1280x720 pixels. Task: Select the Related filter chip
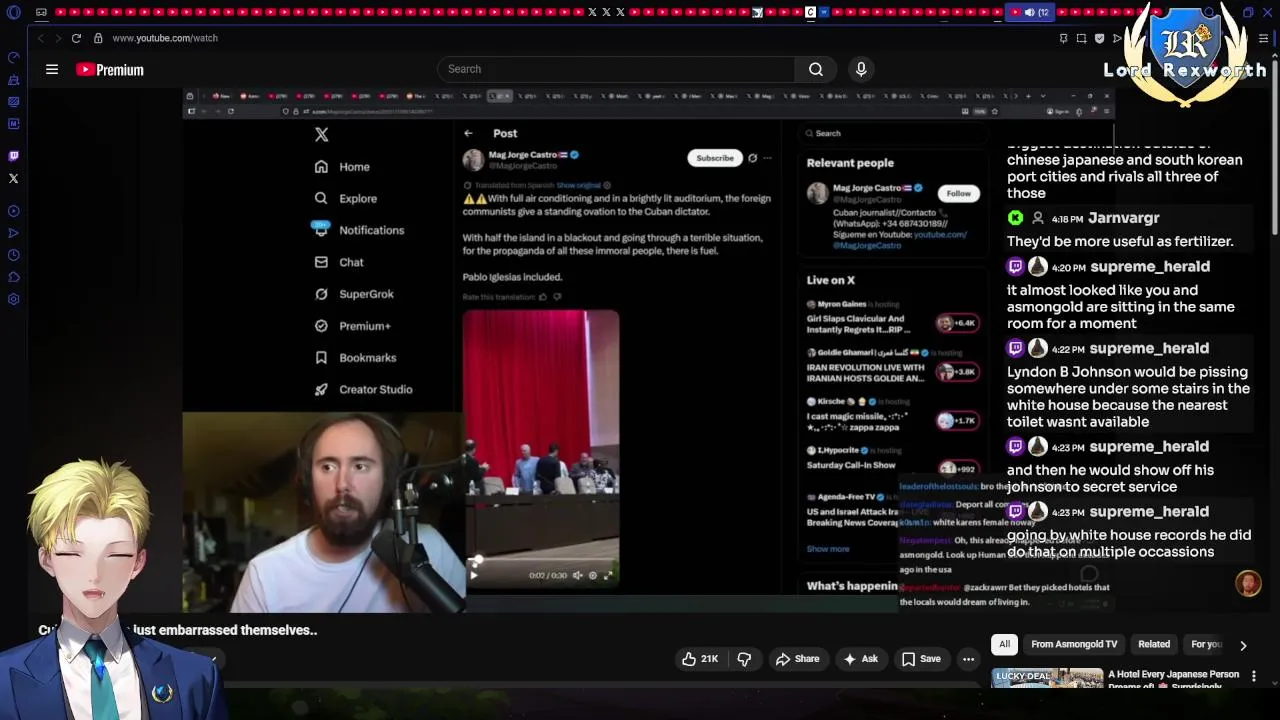[x=1153, y=644]
